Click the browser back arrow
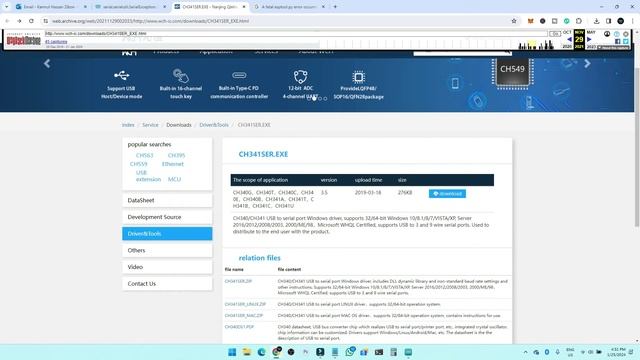Image resolution: width=640 pixels, height=360 pixels. 7,21
